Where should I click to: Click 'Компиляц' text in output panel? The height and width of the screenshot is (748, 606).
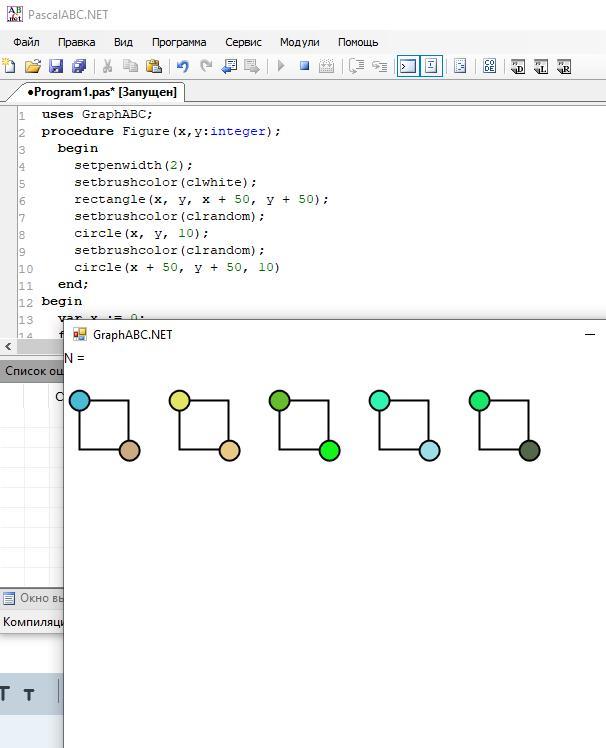click(x=33, y=622)
